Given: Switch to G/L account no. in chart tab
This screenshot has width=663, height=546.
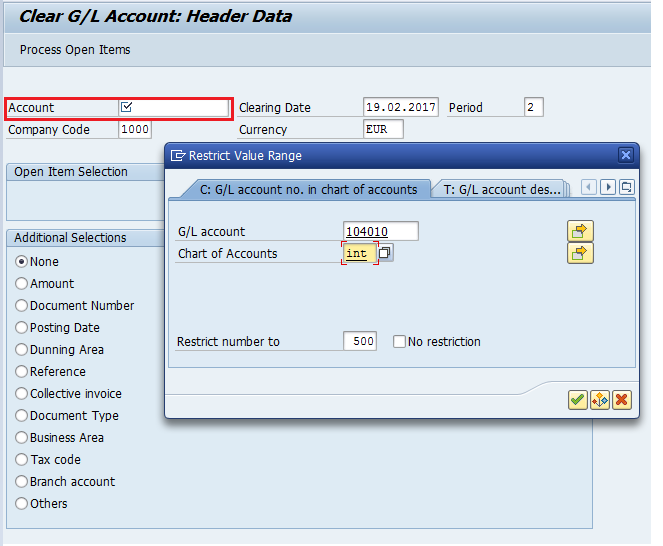Looking at the screenshot, I should [308, 189].
